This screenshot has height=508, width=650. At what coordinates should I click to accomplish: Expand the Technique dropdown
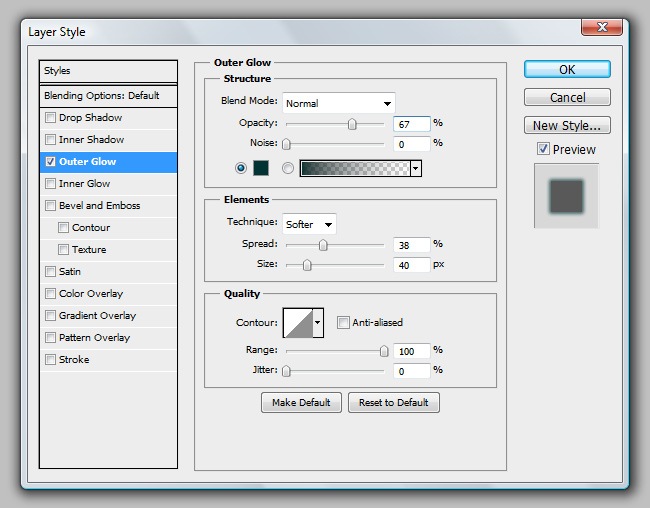click(x=310, y=224)
